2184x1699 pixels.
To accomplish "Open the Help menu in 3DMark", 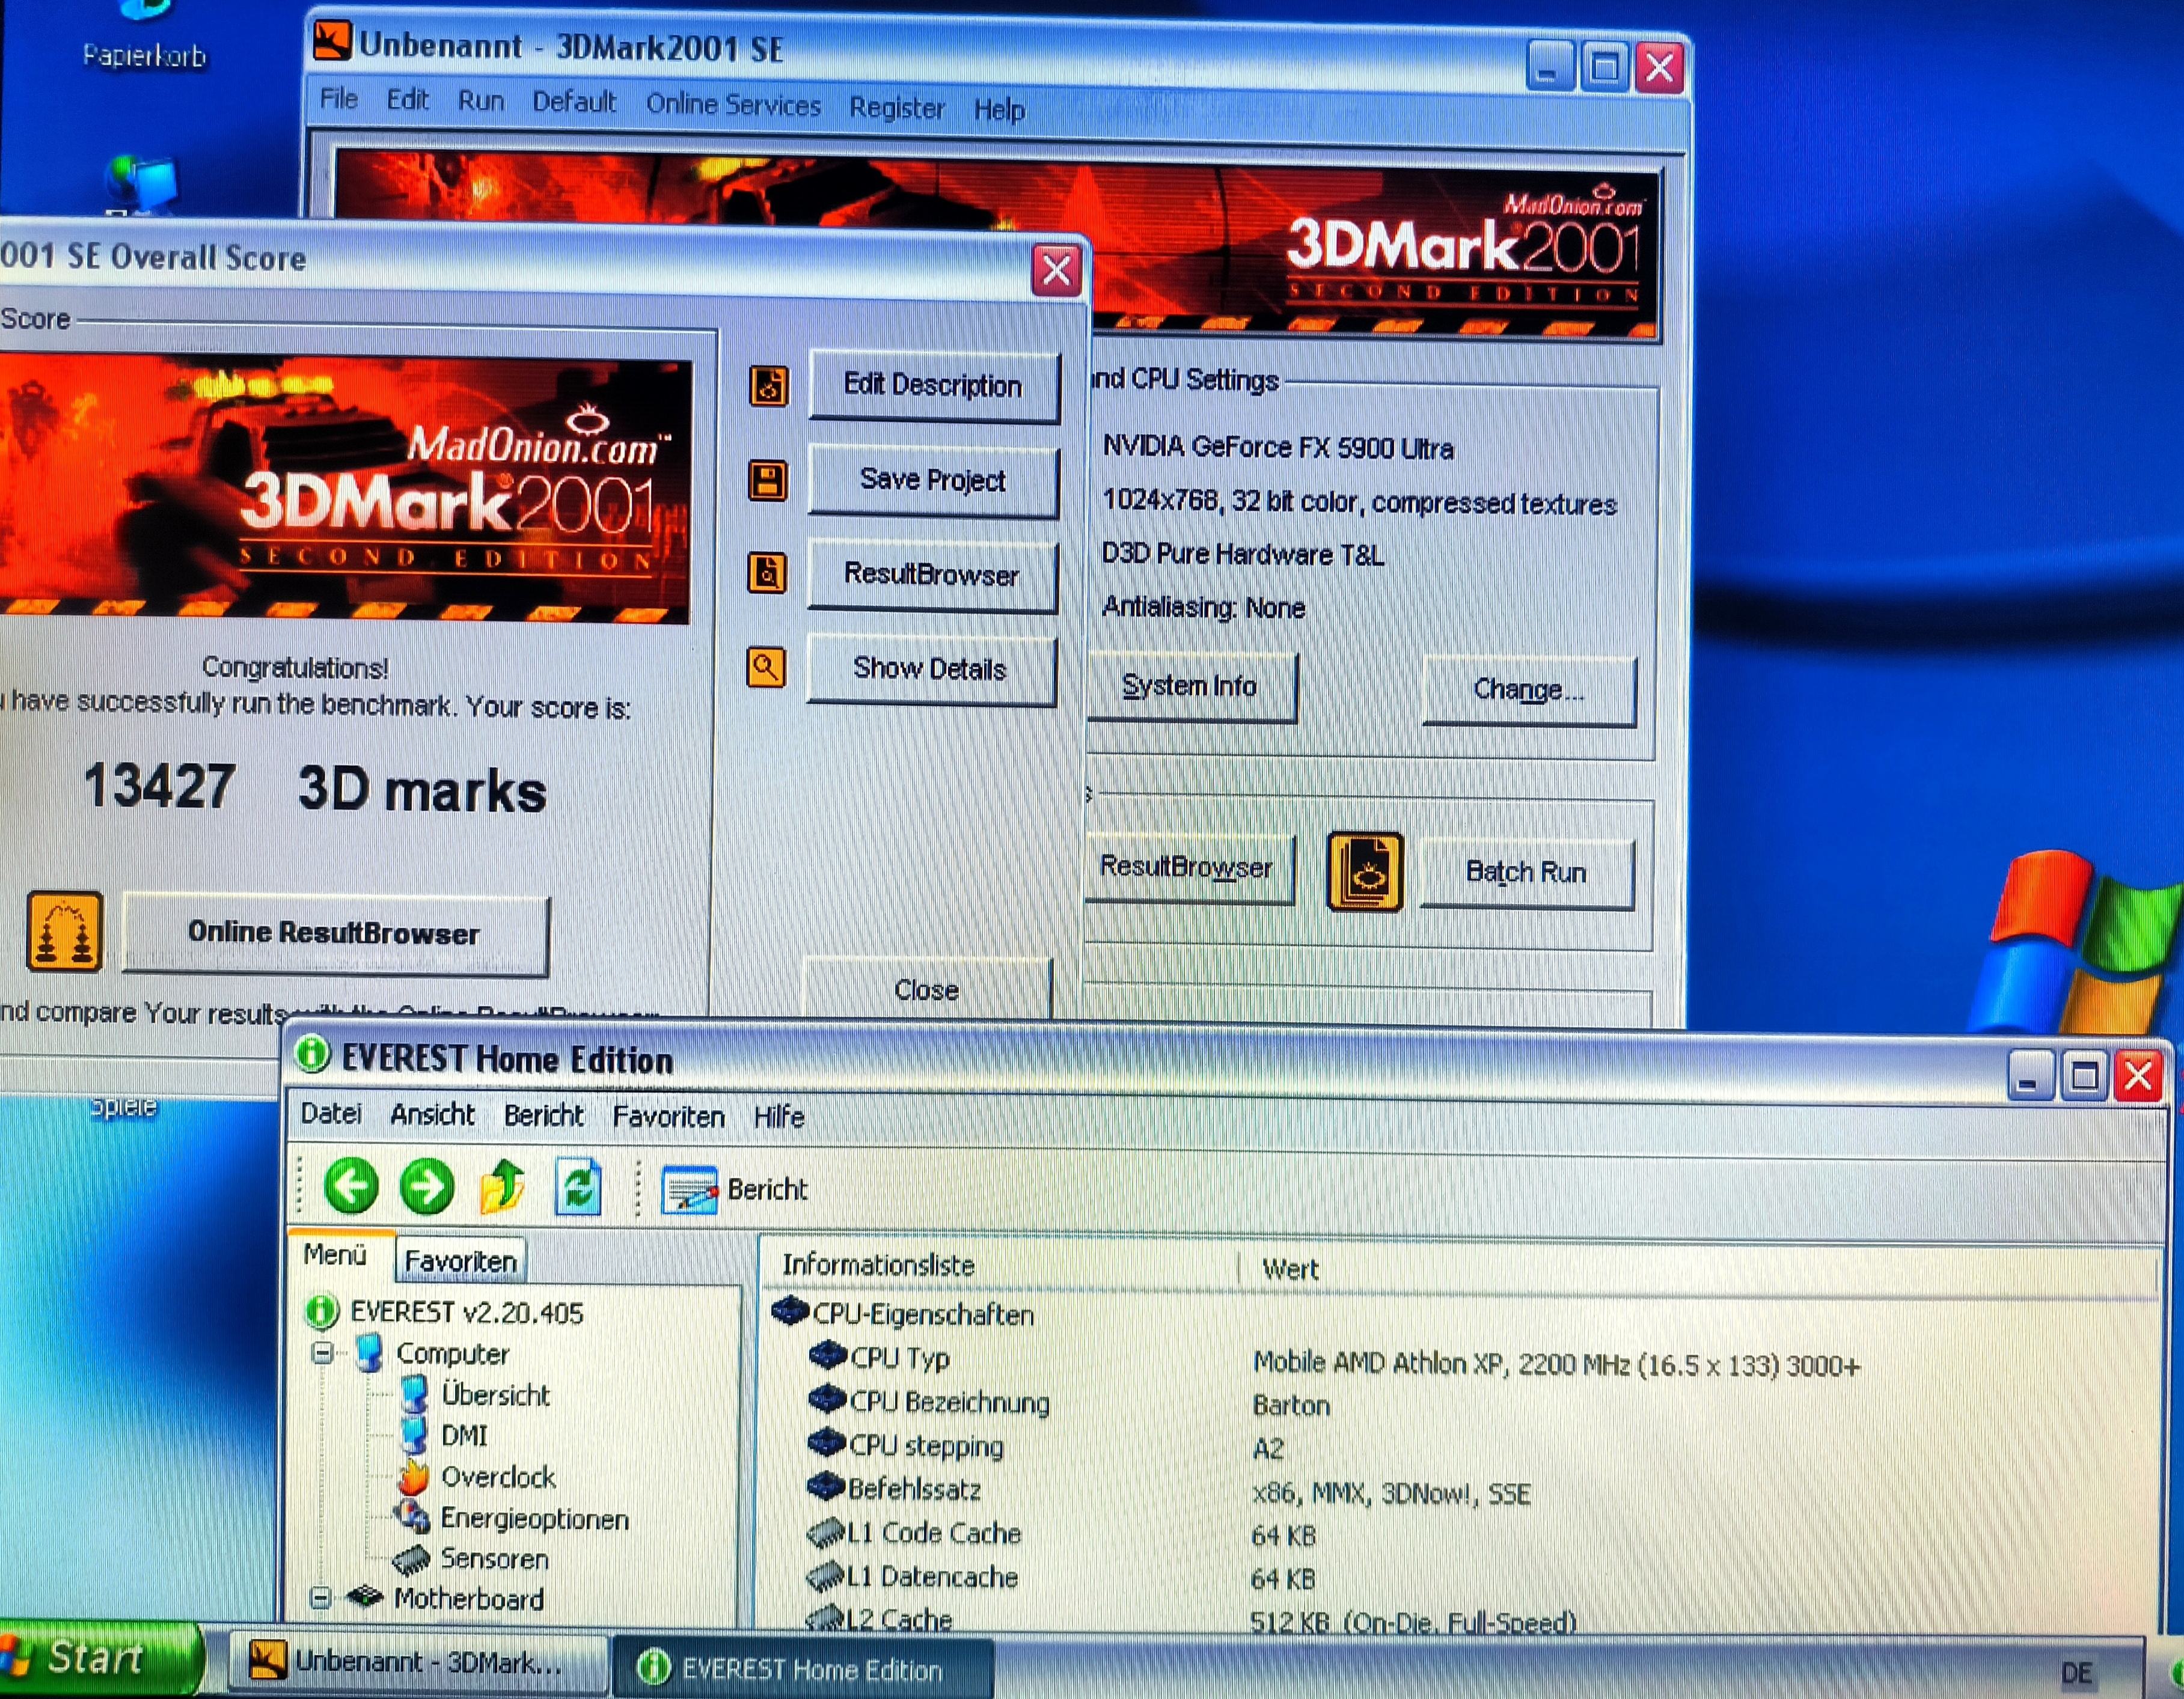I will (999, 109).
